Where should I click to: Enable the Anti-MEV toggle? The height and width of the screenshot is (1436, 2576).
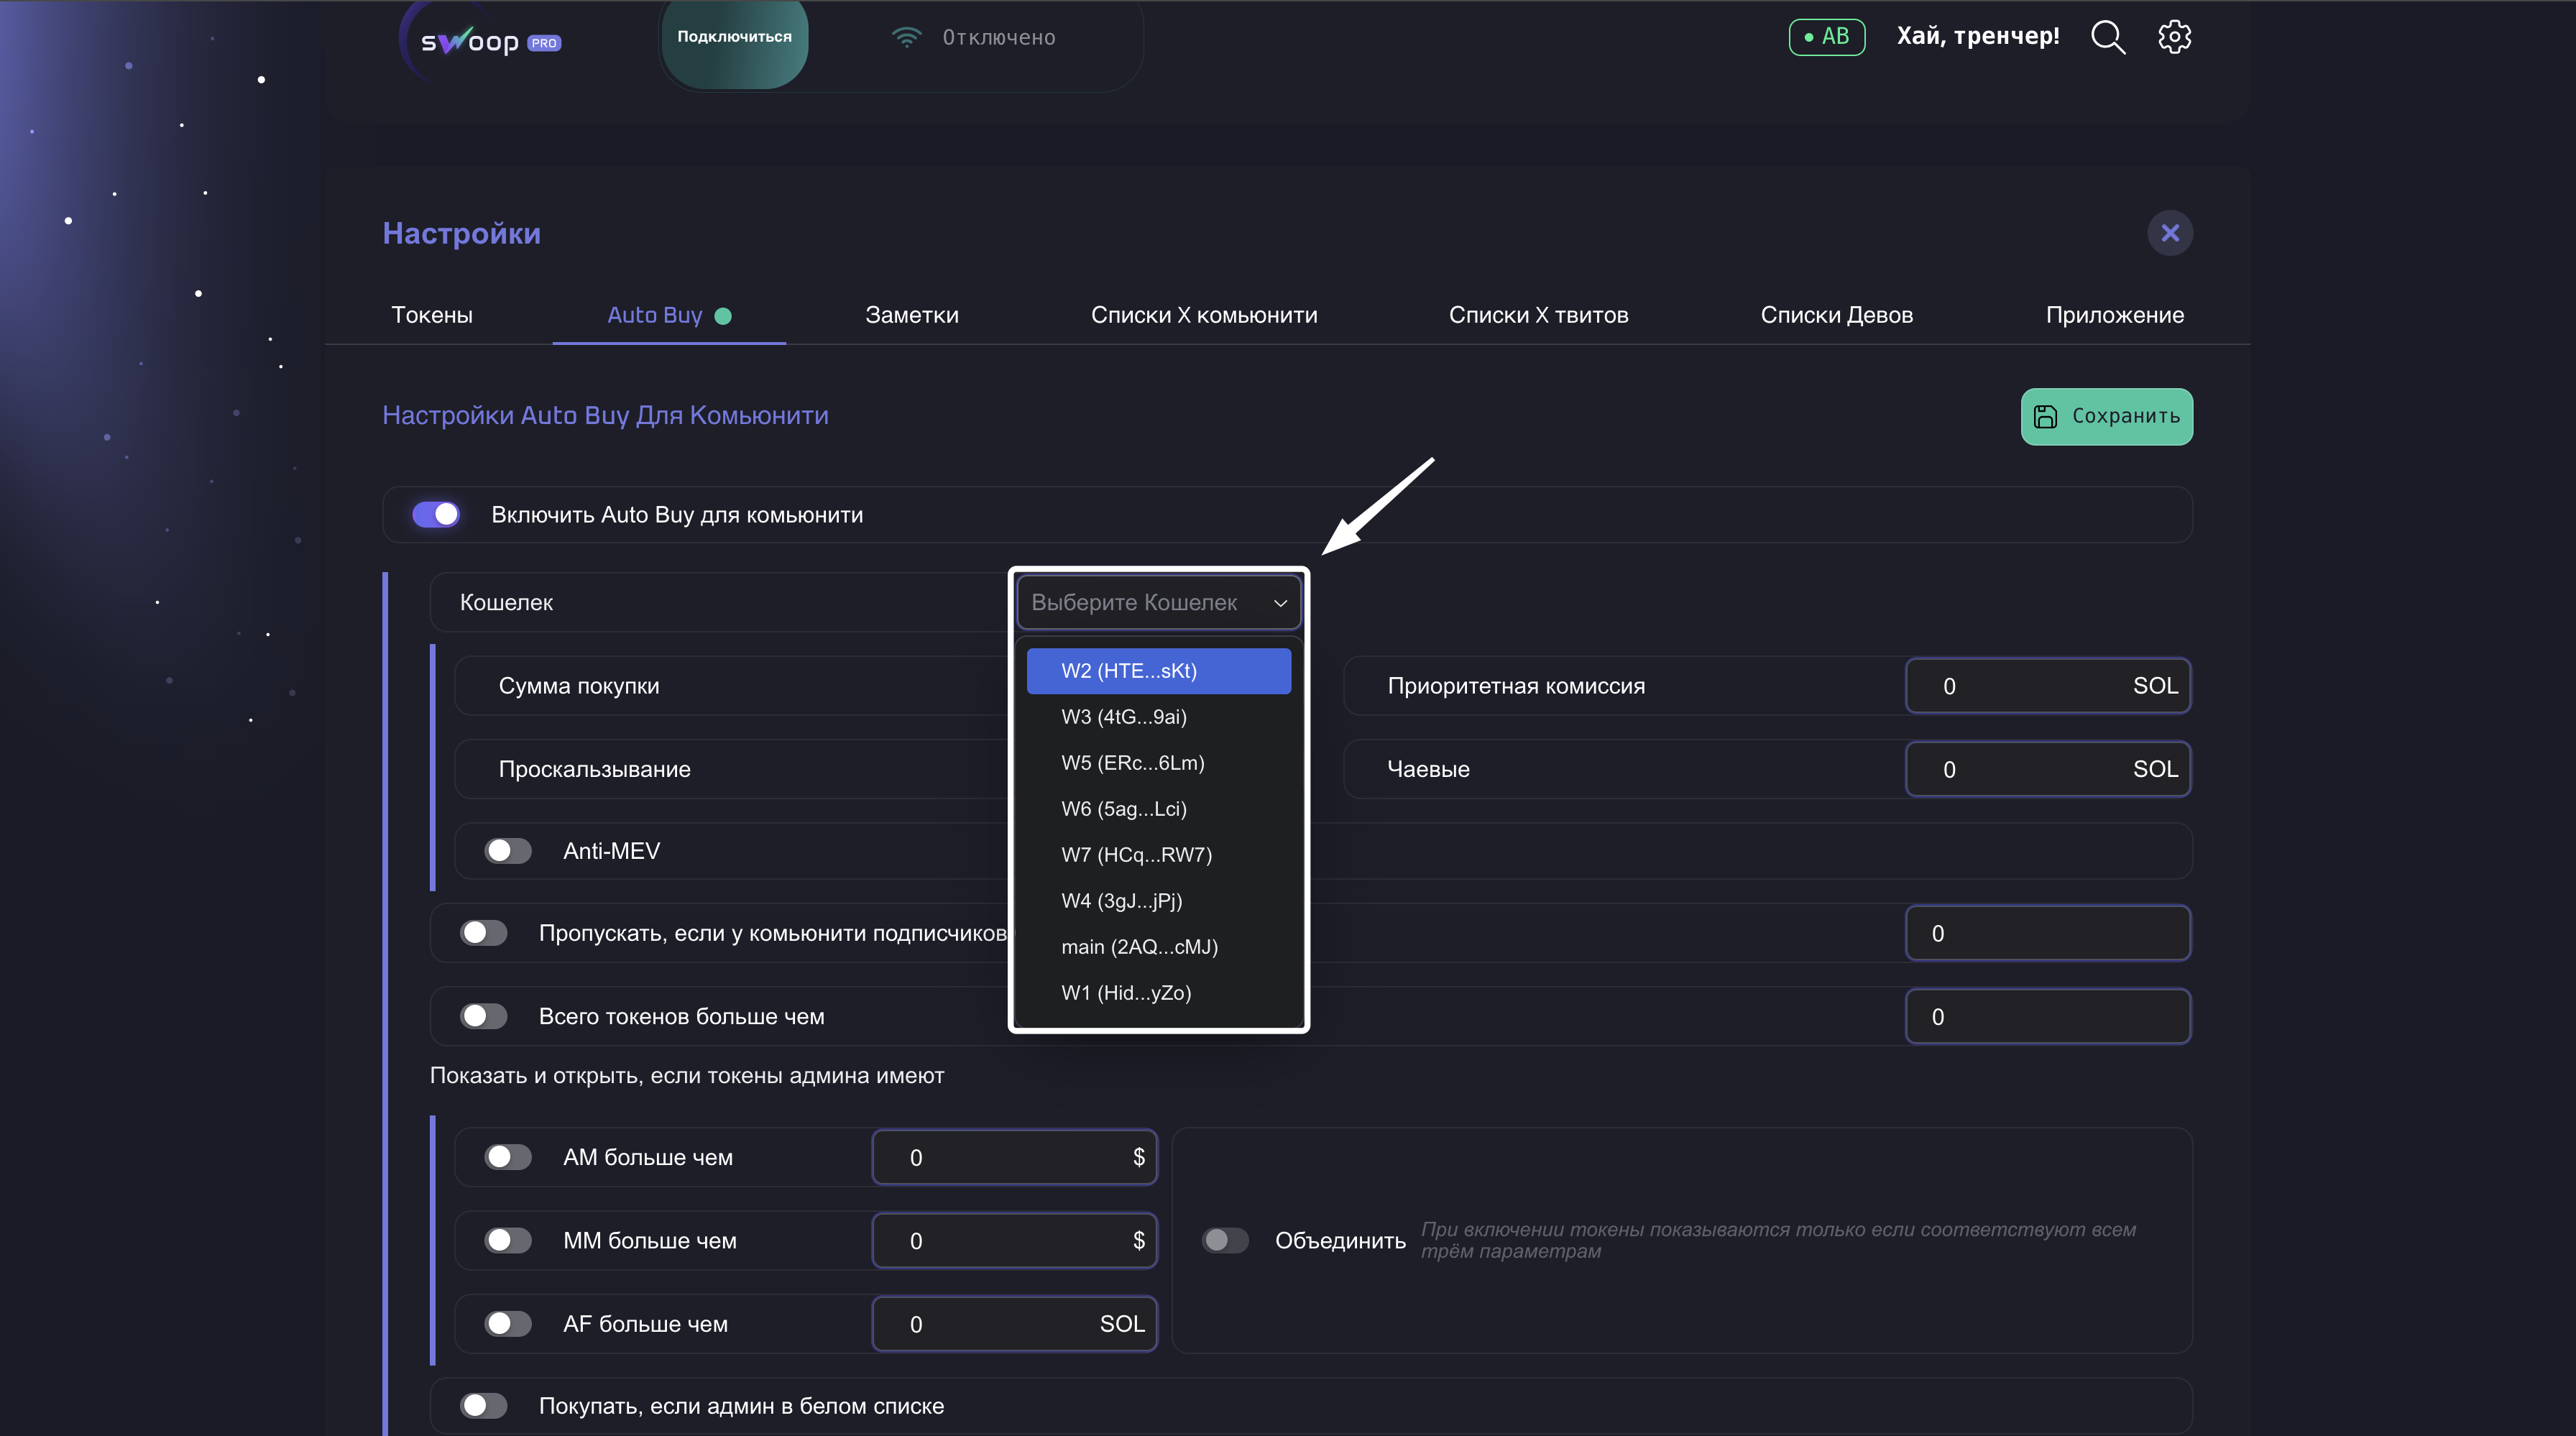pyautogui.click(x=508, y=851)
